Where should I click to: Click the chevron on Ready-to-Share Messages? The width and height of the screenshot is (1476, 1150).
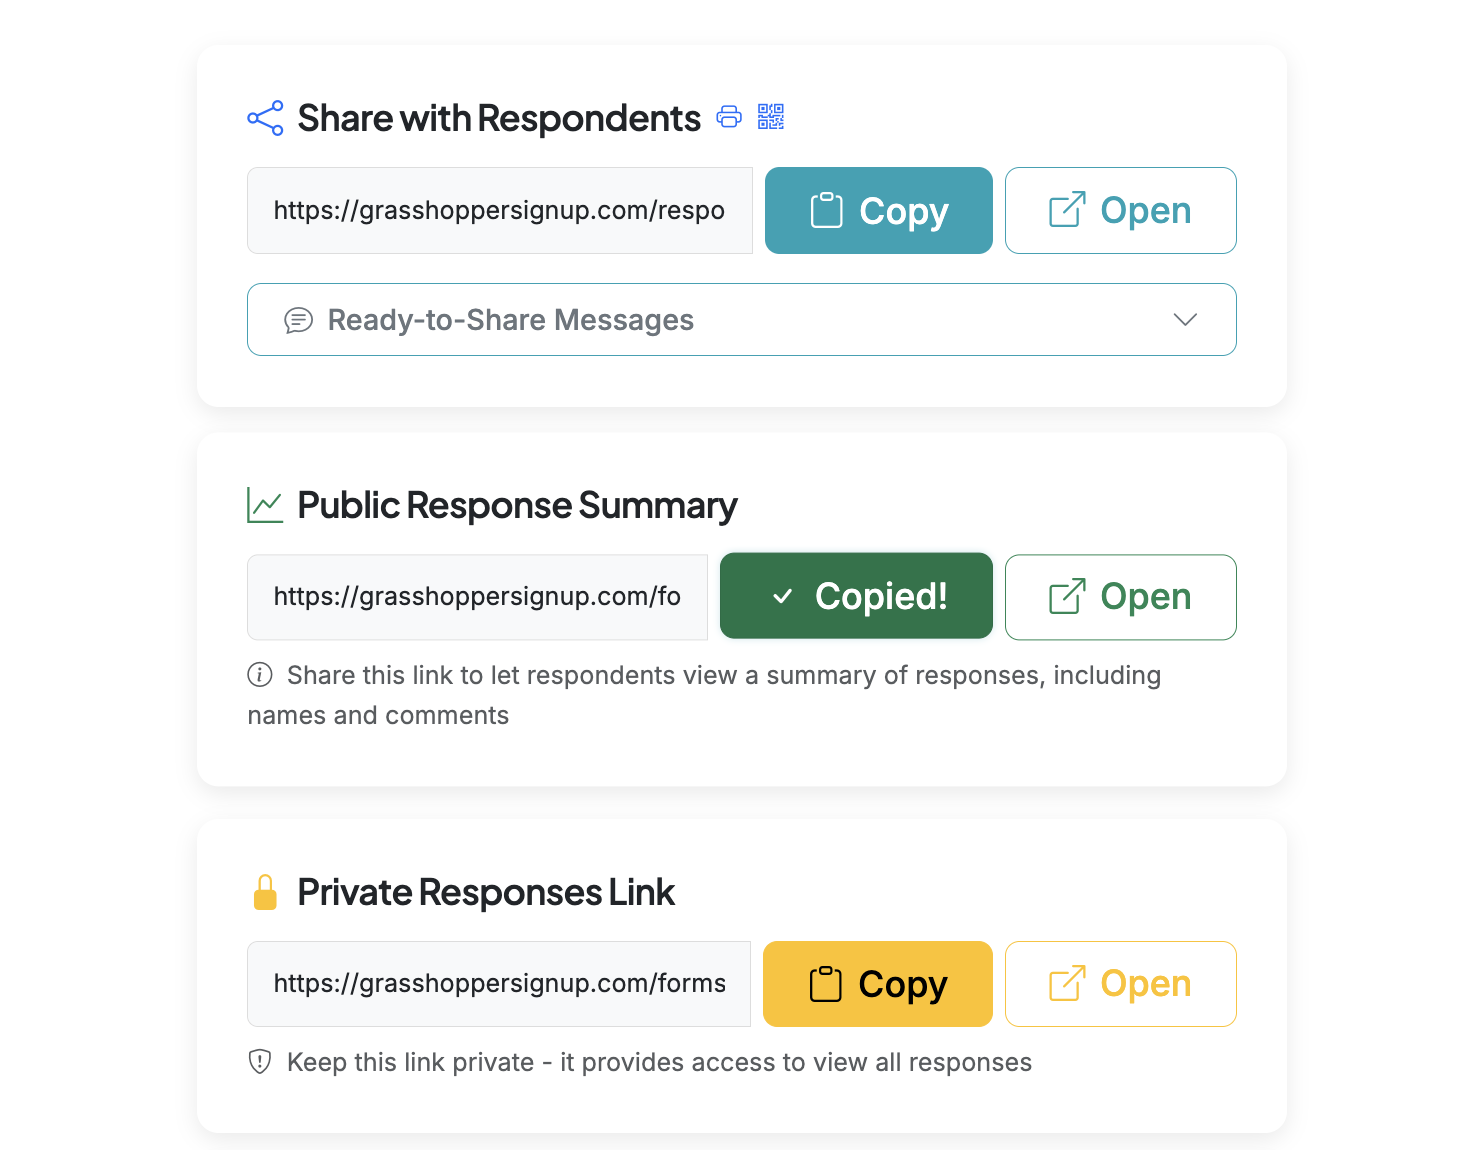[x=1185, y=320]
